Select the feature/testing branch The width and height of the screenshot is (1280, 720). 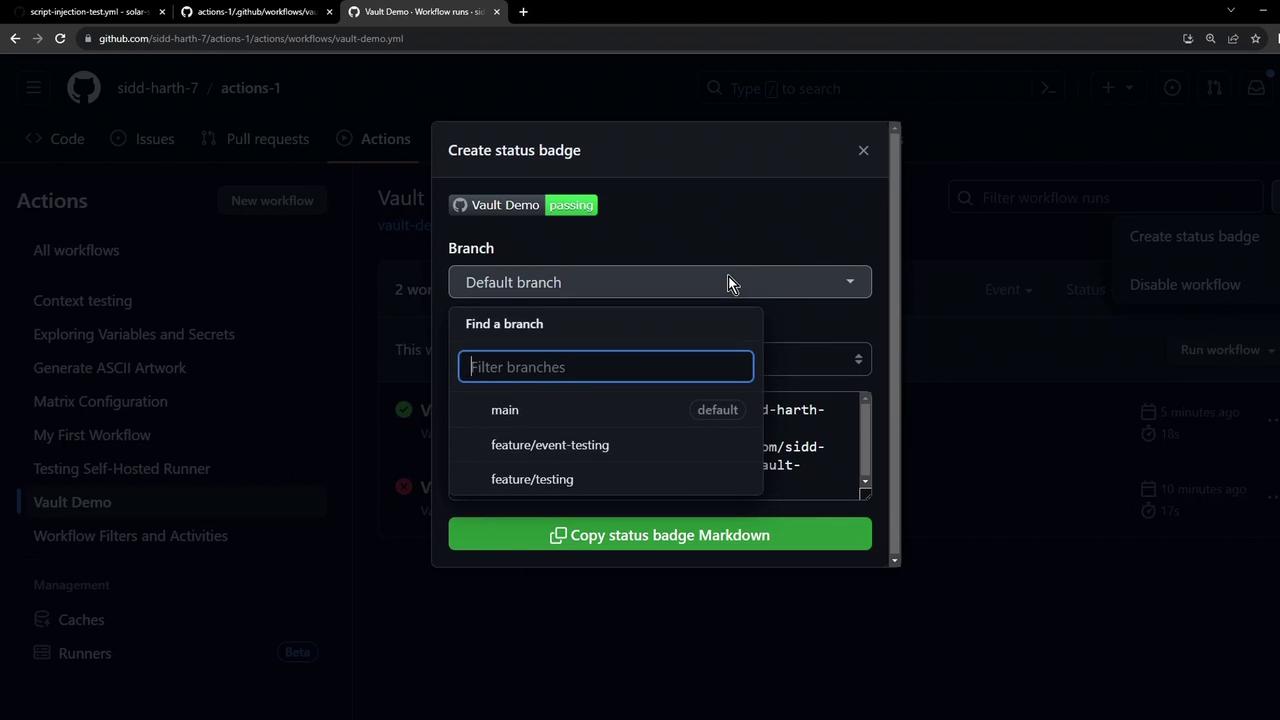pyautogui.click(x=606, y=479)
